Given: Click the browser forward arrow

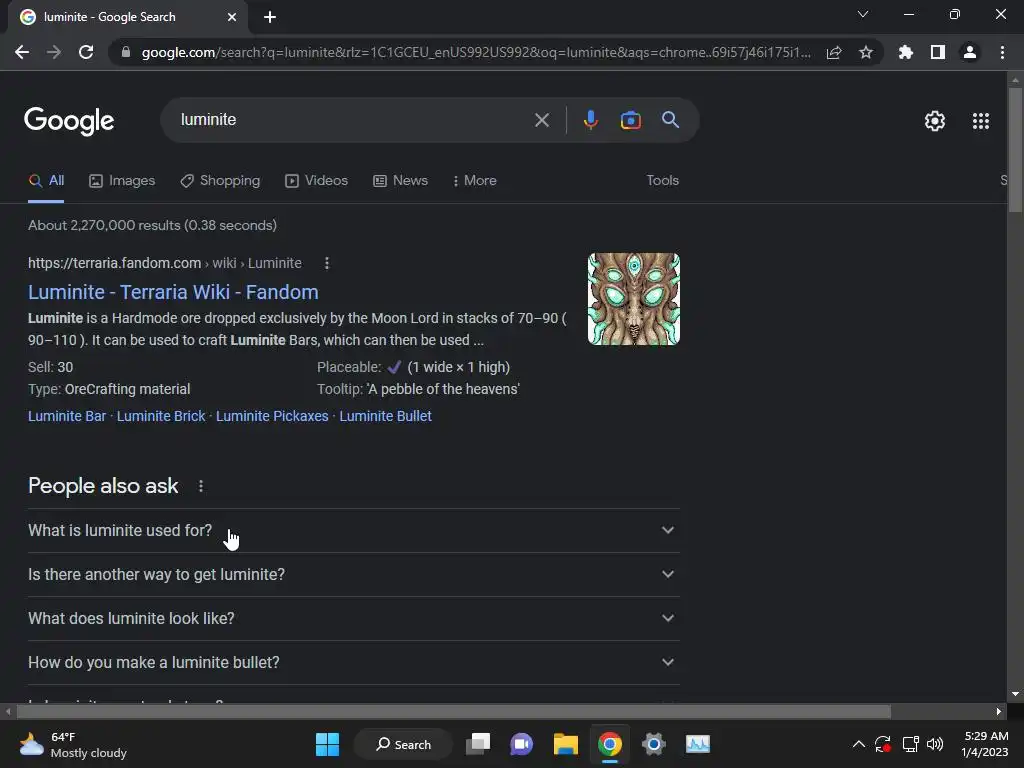Looking at the screenshot, I should coord(54,52).
